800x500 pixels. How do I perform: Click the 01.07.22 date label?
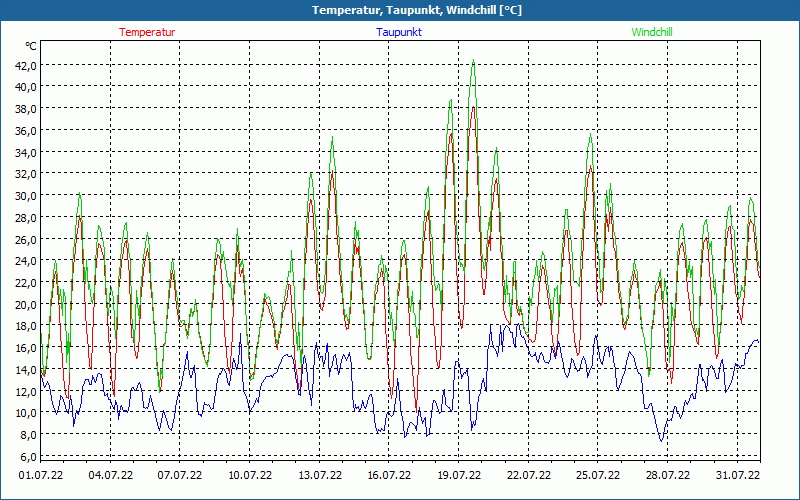tap(41, 476)
